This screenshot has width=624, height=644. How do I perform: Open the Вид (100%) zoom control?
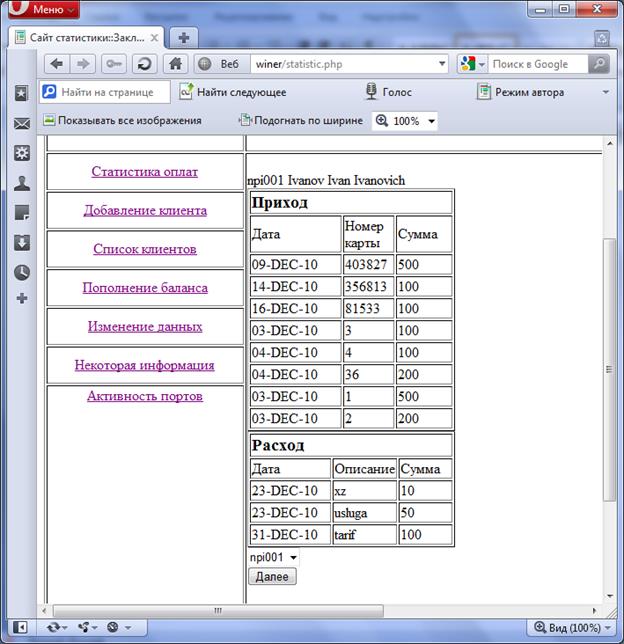coord(571,628)
